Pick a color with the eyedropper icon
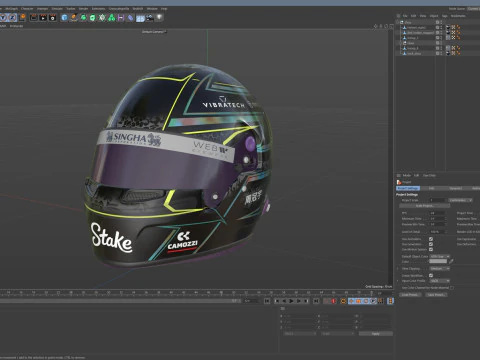This screenshot has width=480, height=360. pyautogui.click(x=451, y=261)
